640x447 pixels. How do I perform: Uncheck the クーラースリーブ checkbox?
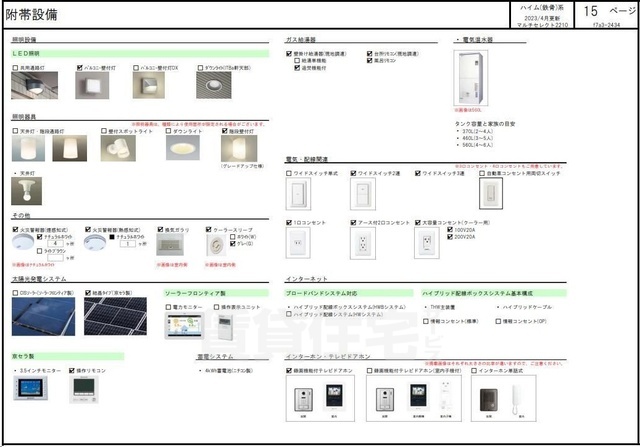209,230
